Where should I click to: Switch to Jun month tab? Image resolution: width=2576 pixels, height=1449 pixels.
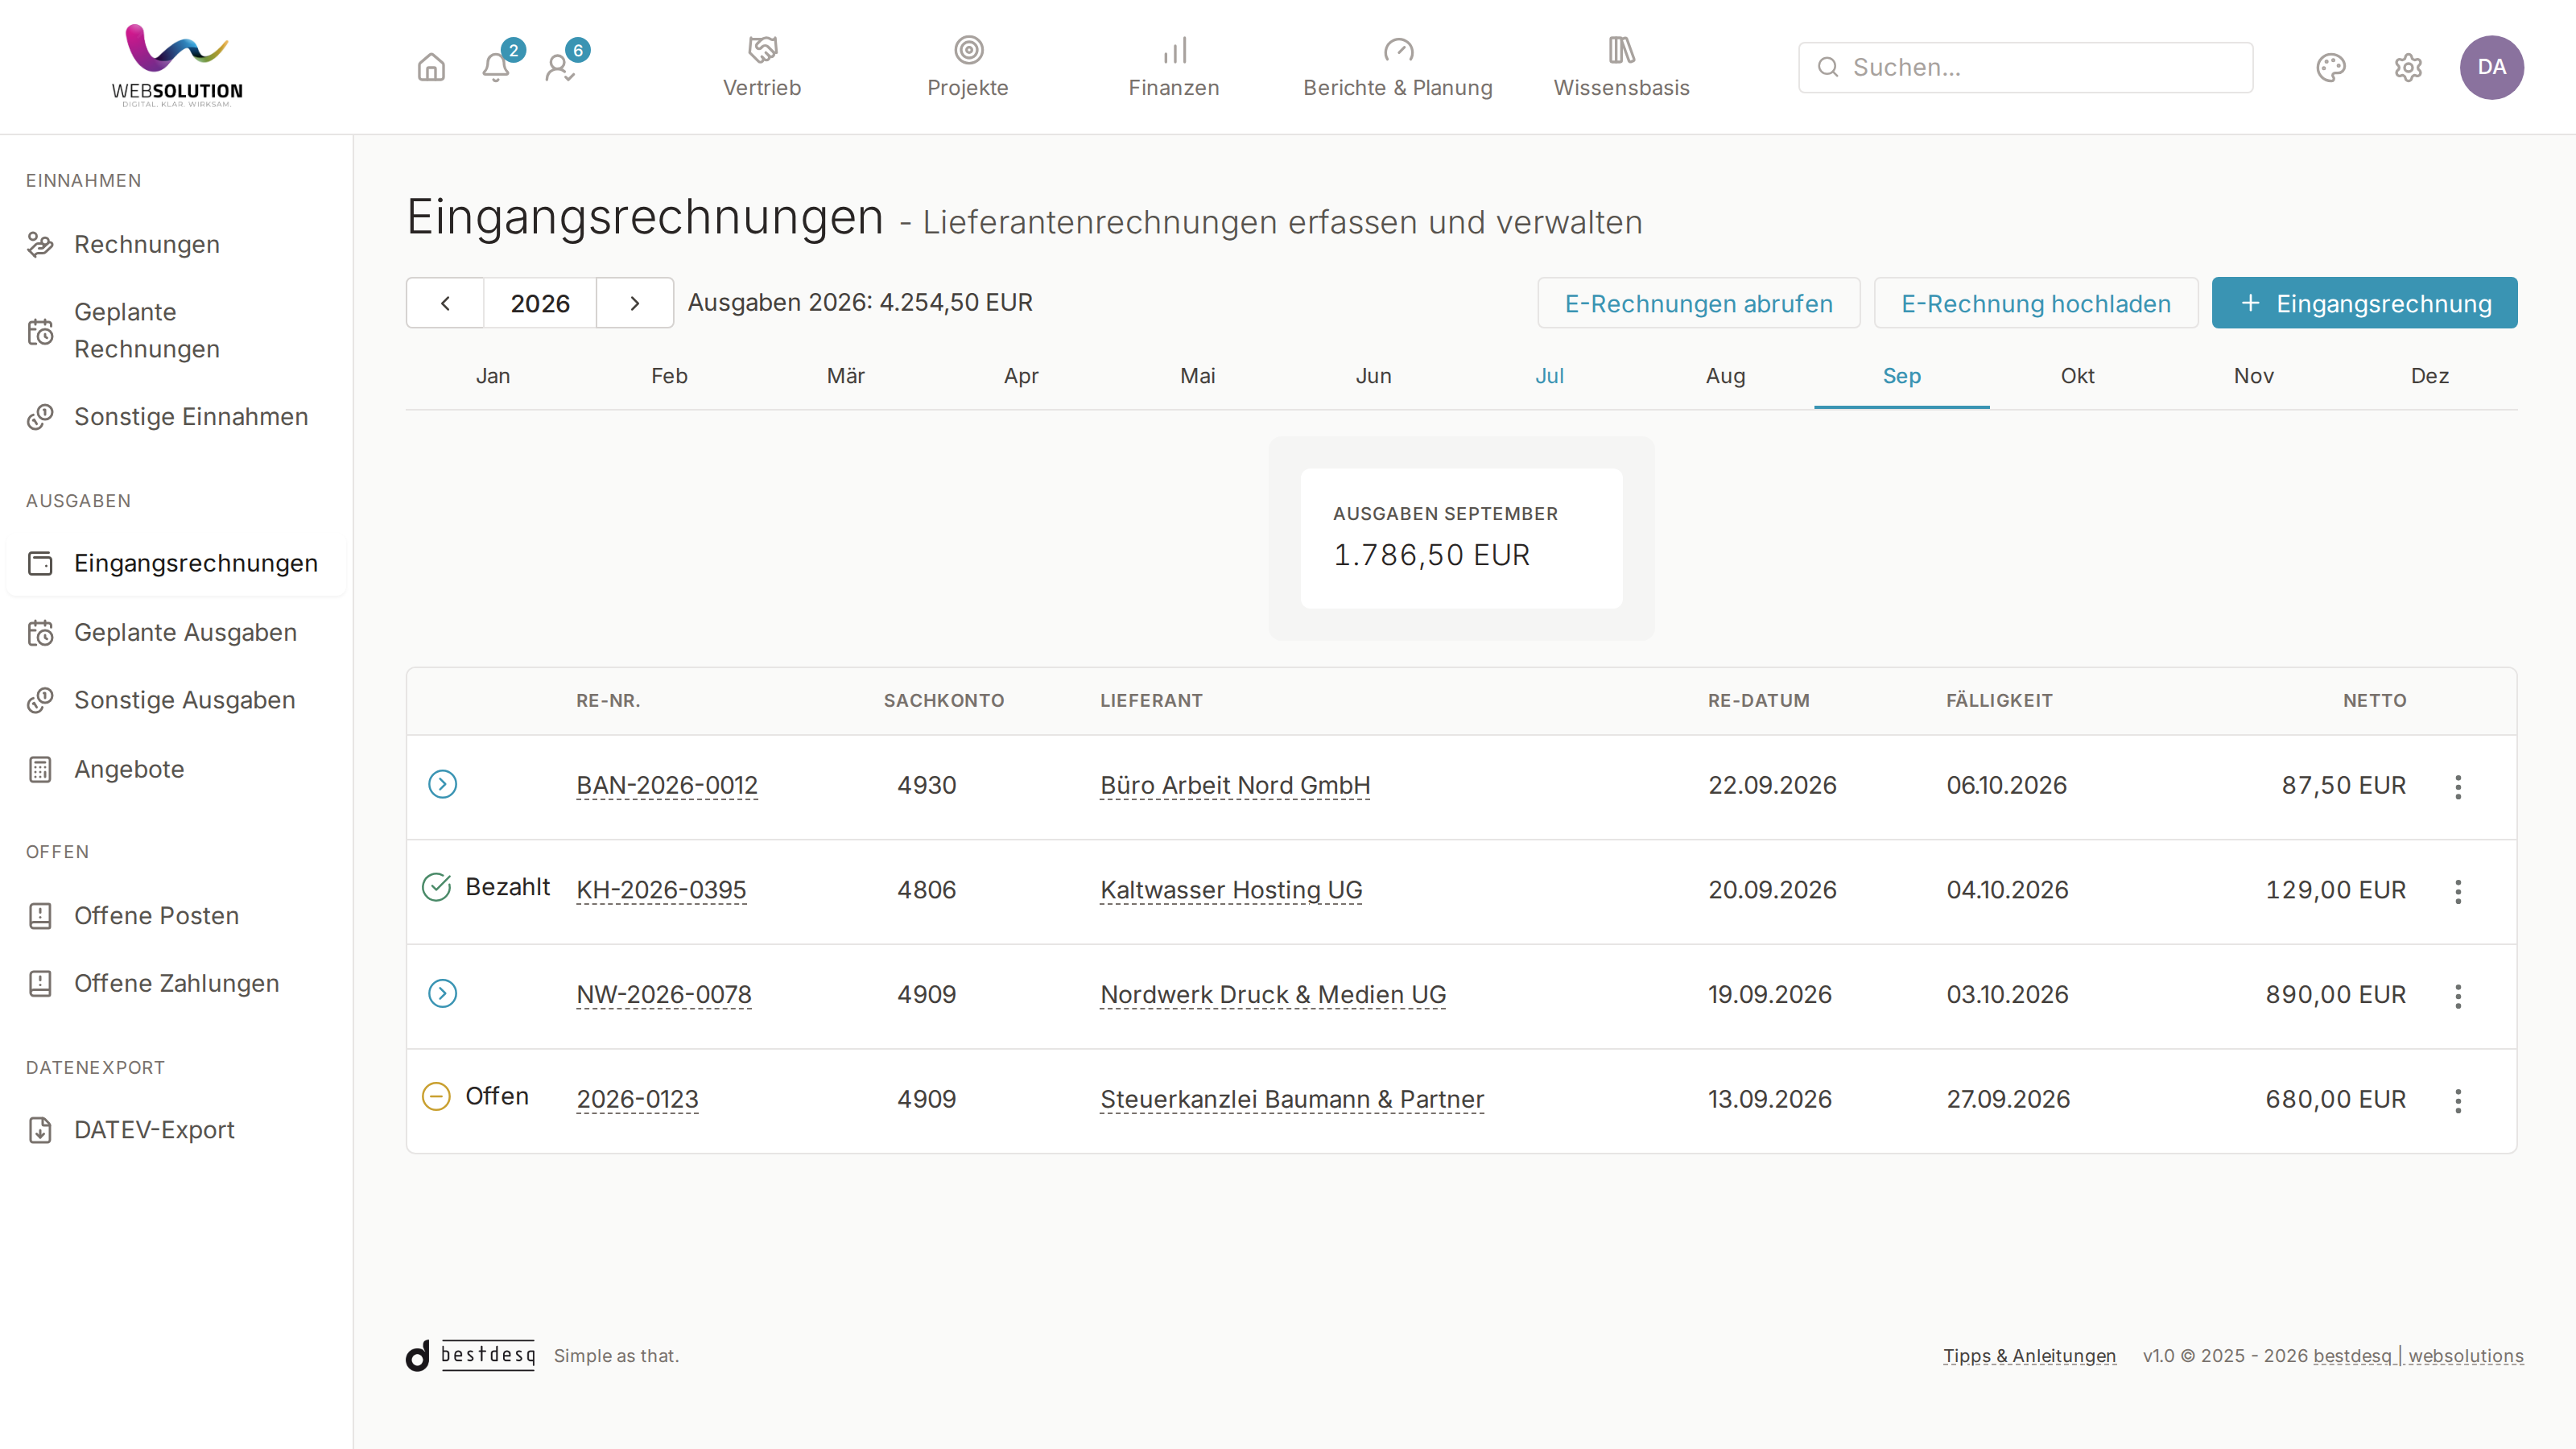pos(1373,376)
